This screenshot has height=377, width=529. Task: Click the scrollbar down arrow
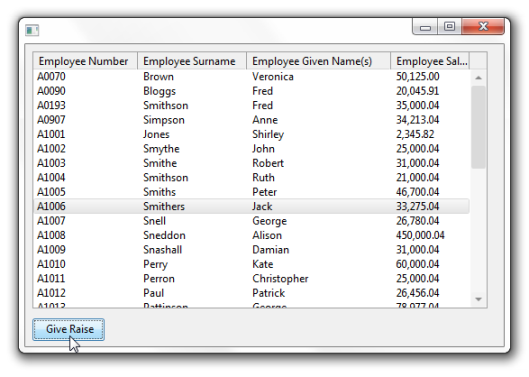[478, 299]
